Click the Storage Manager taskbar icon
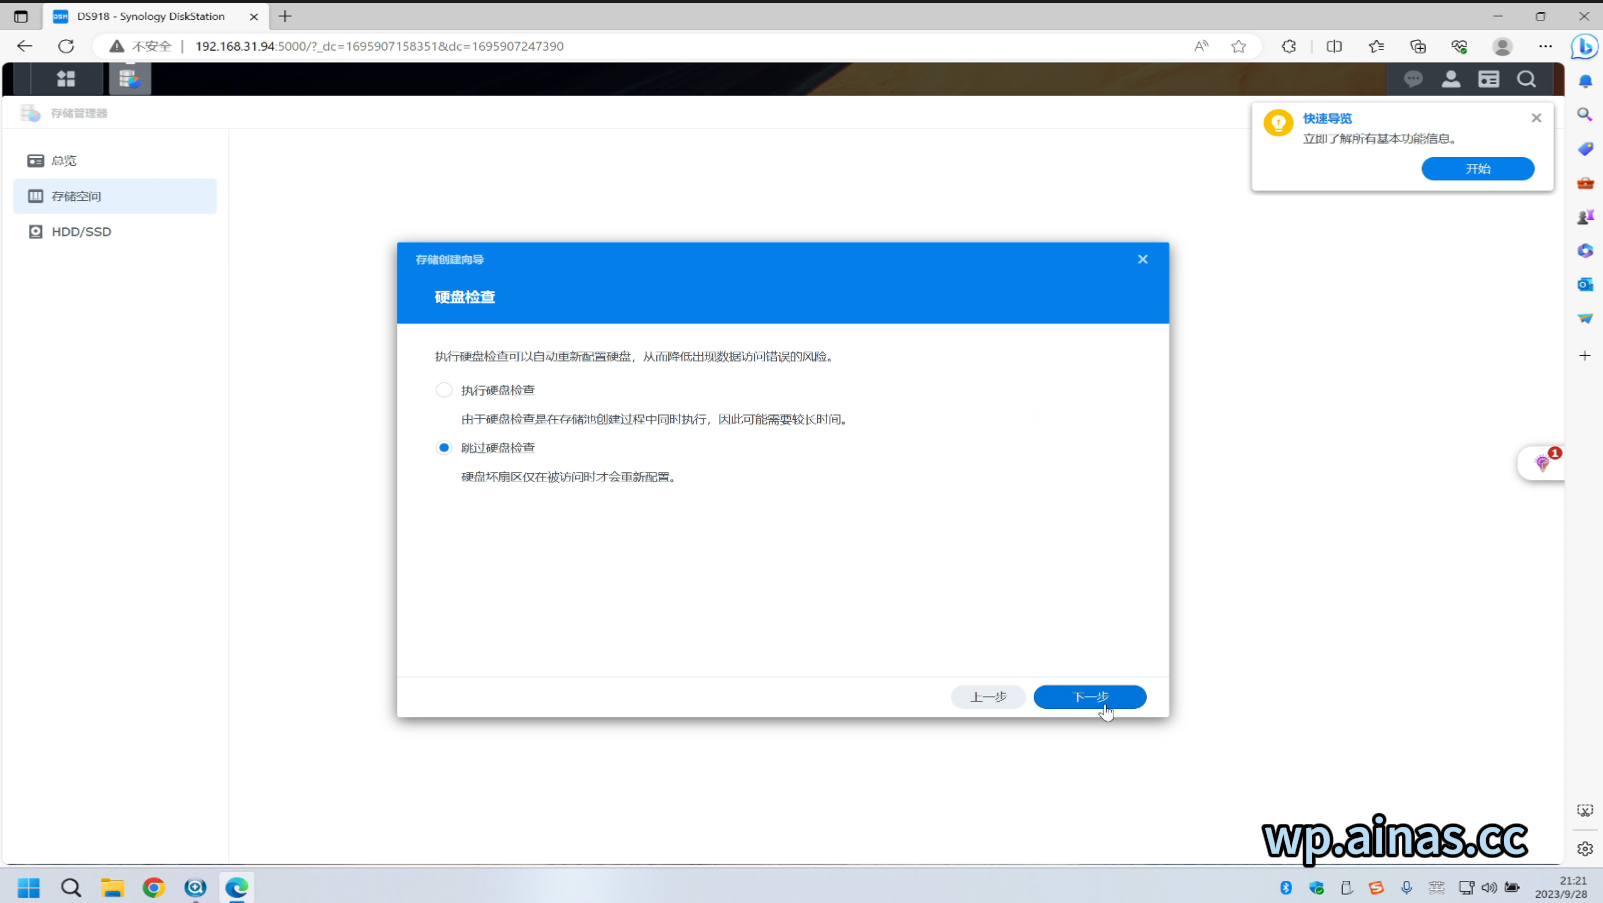1603x903 pixels. (129, 79)
